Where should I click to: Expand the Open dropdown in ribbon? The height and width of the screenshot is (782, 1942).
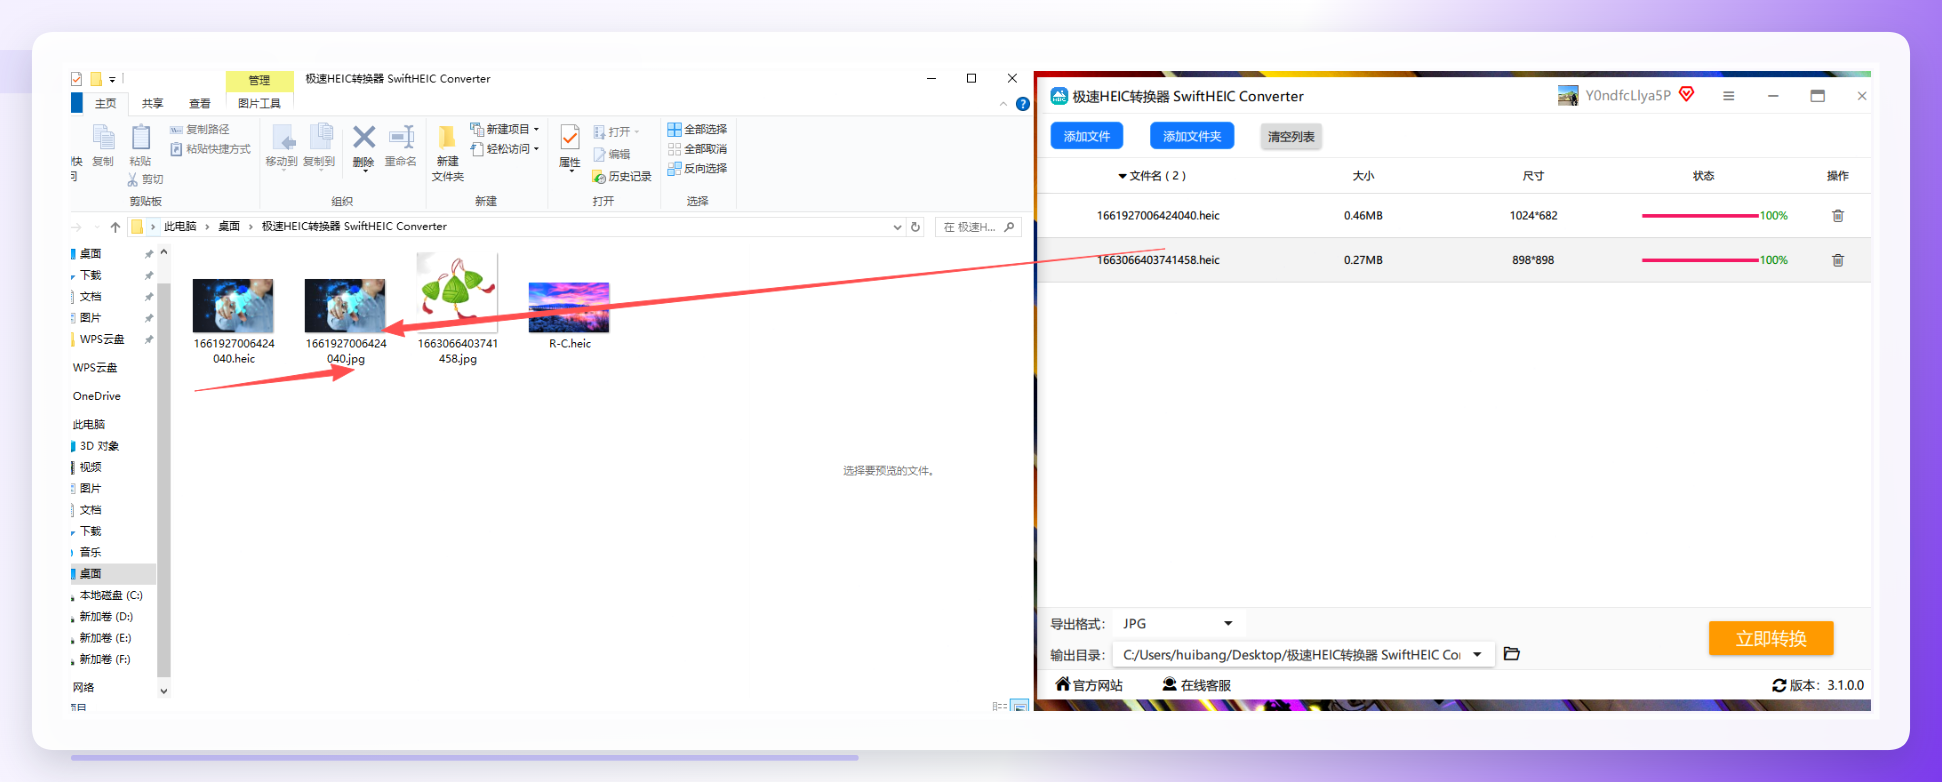coord(637,132)
